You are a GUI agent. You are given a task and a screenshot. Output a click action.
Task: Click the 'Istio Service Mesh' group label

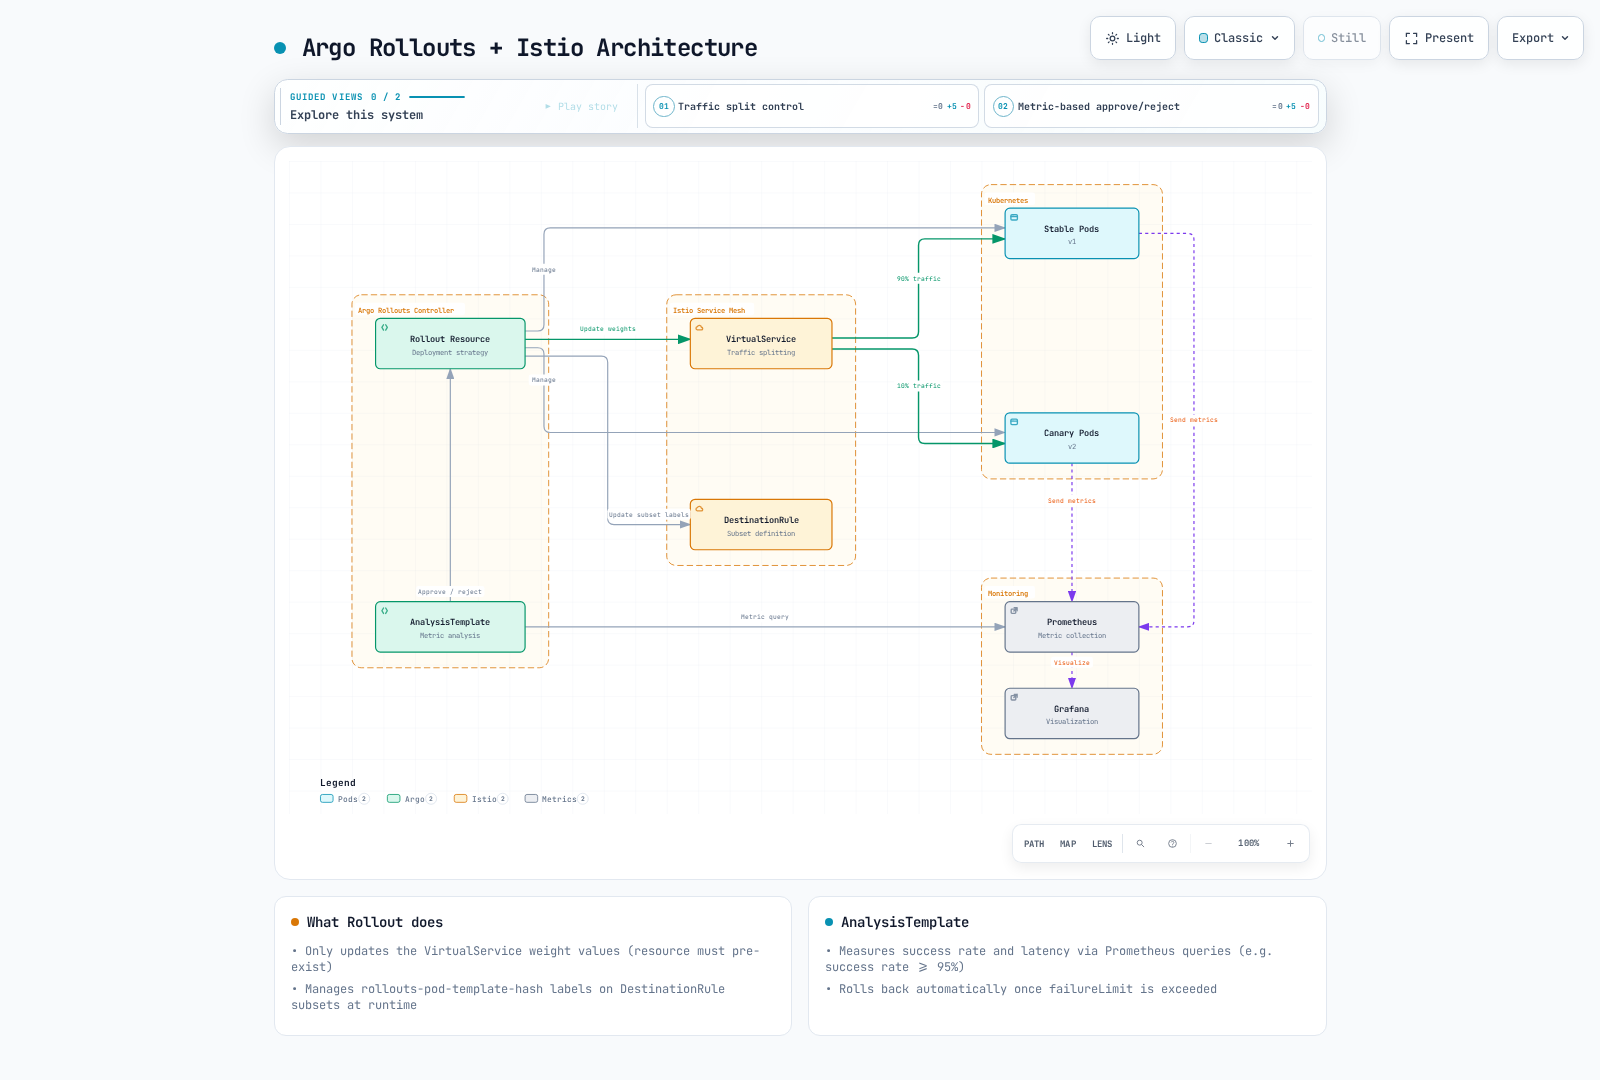click(708, 311)
